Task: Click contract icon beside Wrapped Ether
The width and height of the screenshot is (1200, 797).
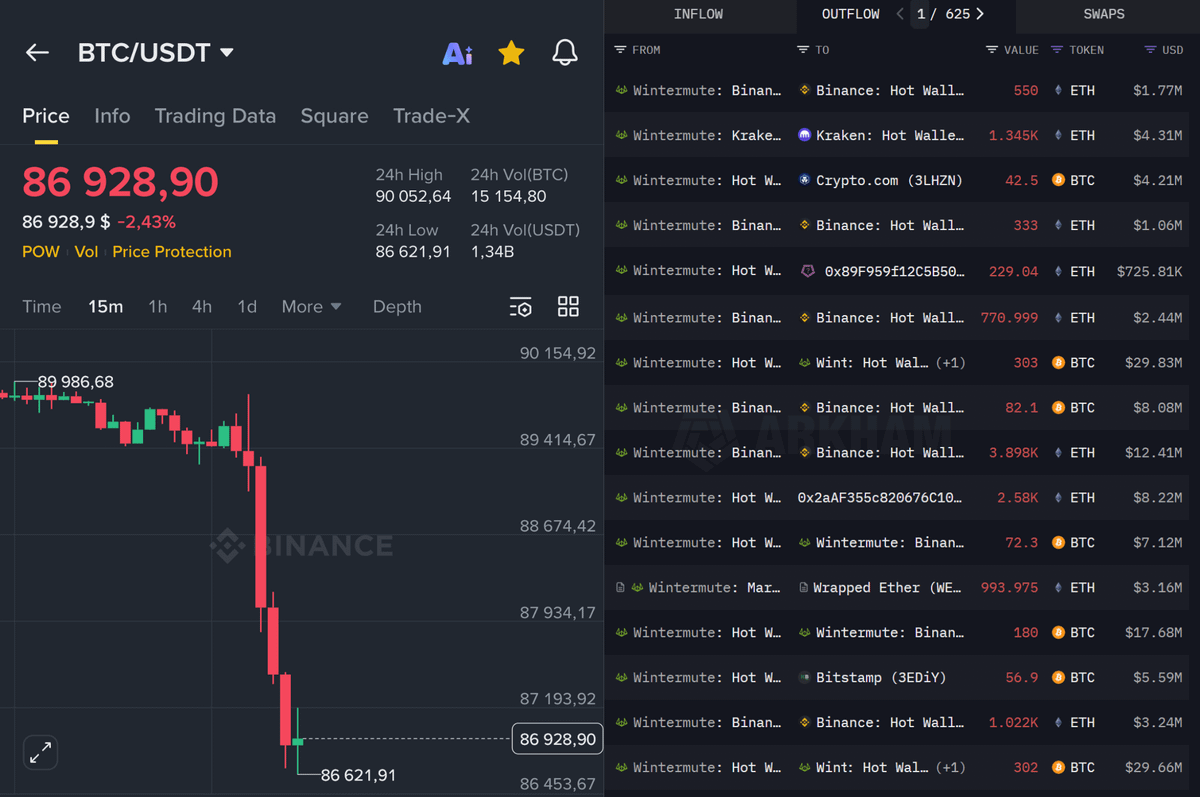Action: tap(804, 588)
